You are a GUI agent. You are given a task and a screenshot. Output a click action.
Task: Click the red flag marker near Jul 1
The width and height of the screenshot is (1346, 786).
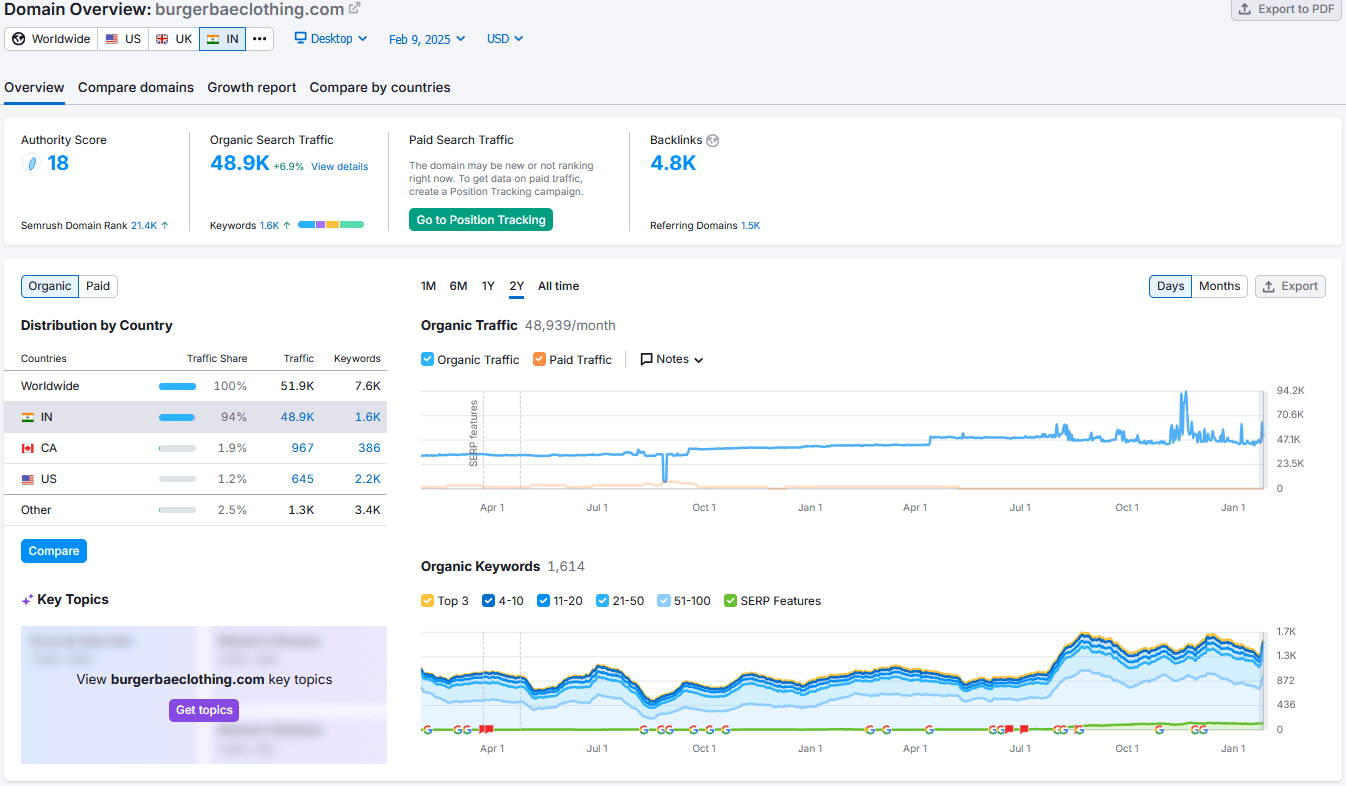[x=1024, y=730]
